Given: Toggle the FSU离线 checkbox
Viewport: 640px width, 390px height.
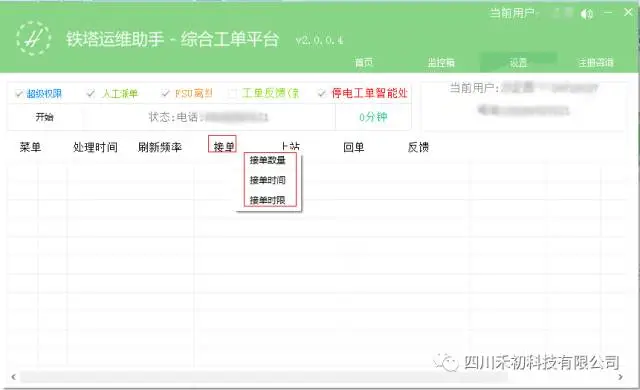Looking at the screenshot, I should [165, 94].
